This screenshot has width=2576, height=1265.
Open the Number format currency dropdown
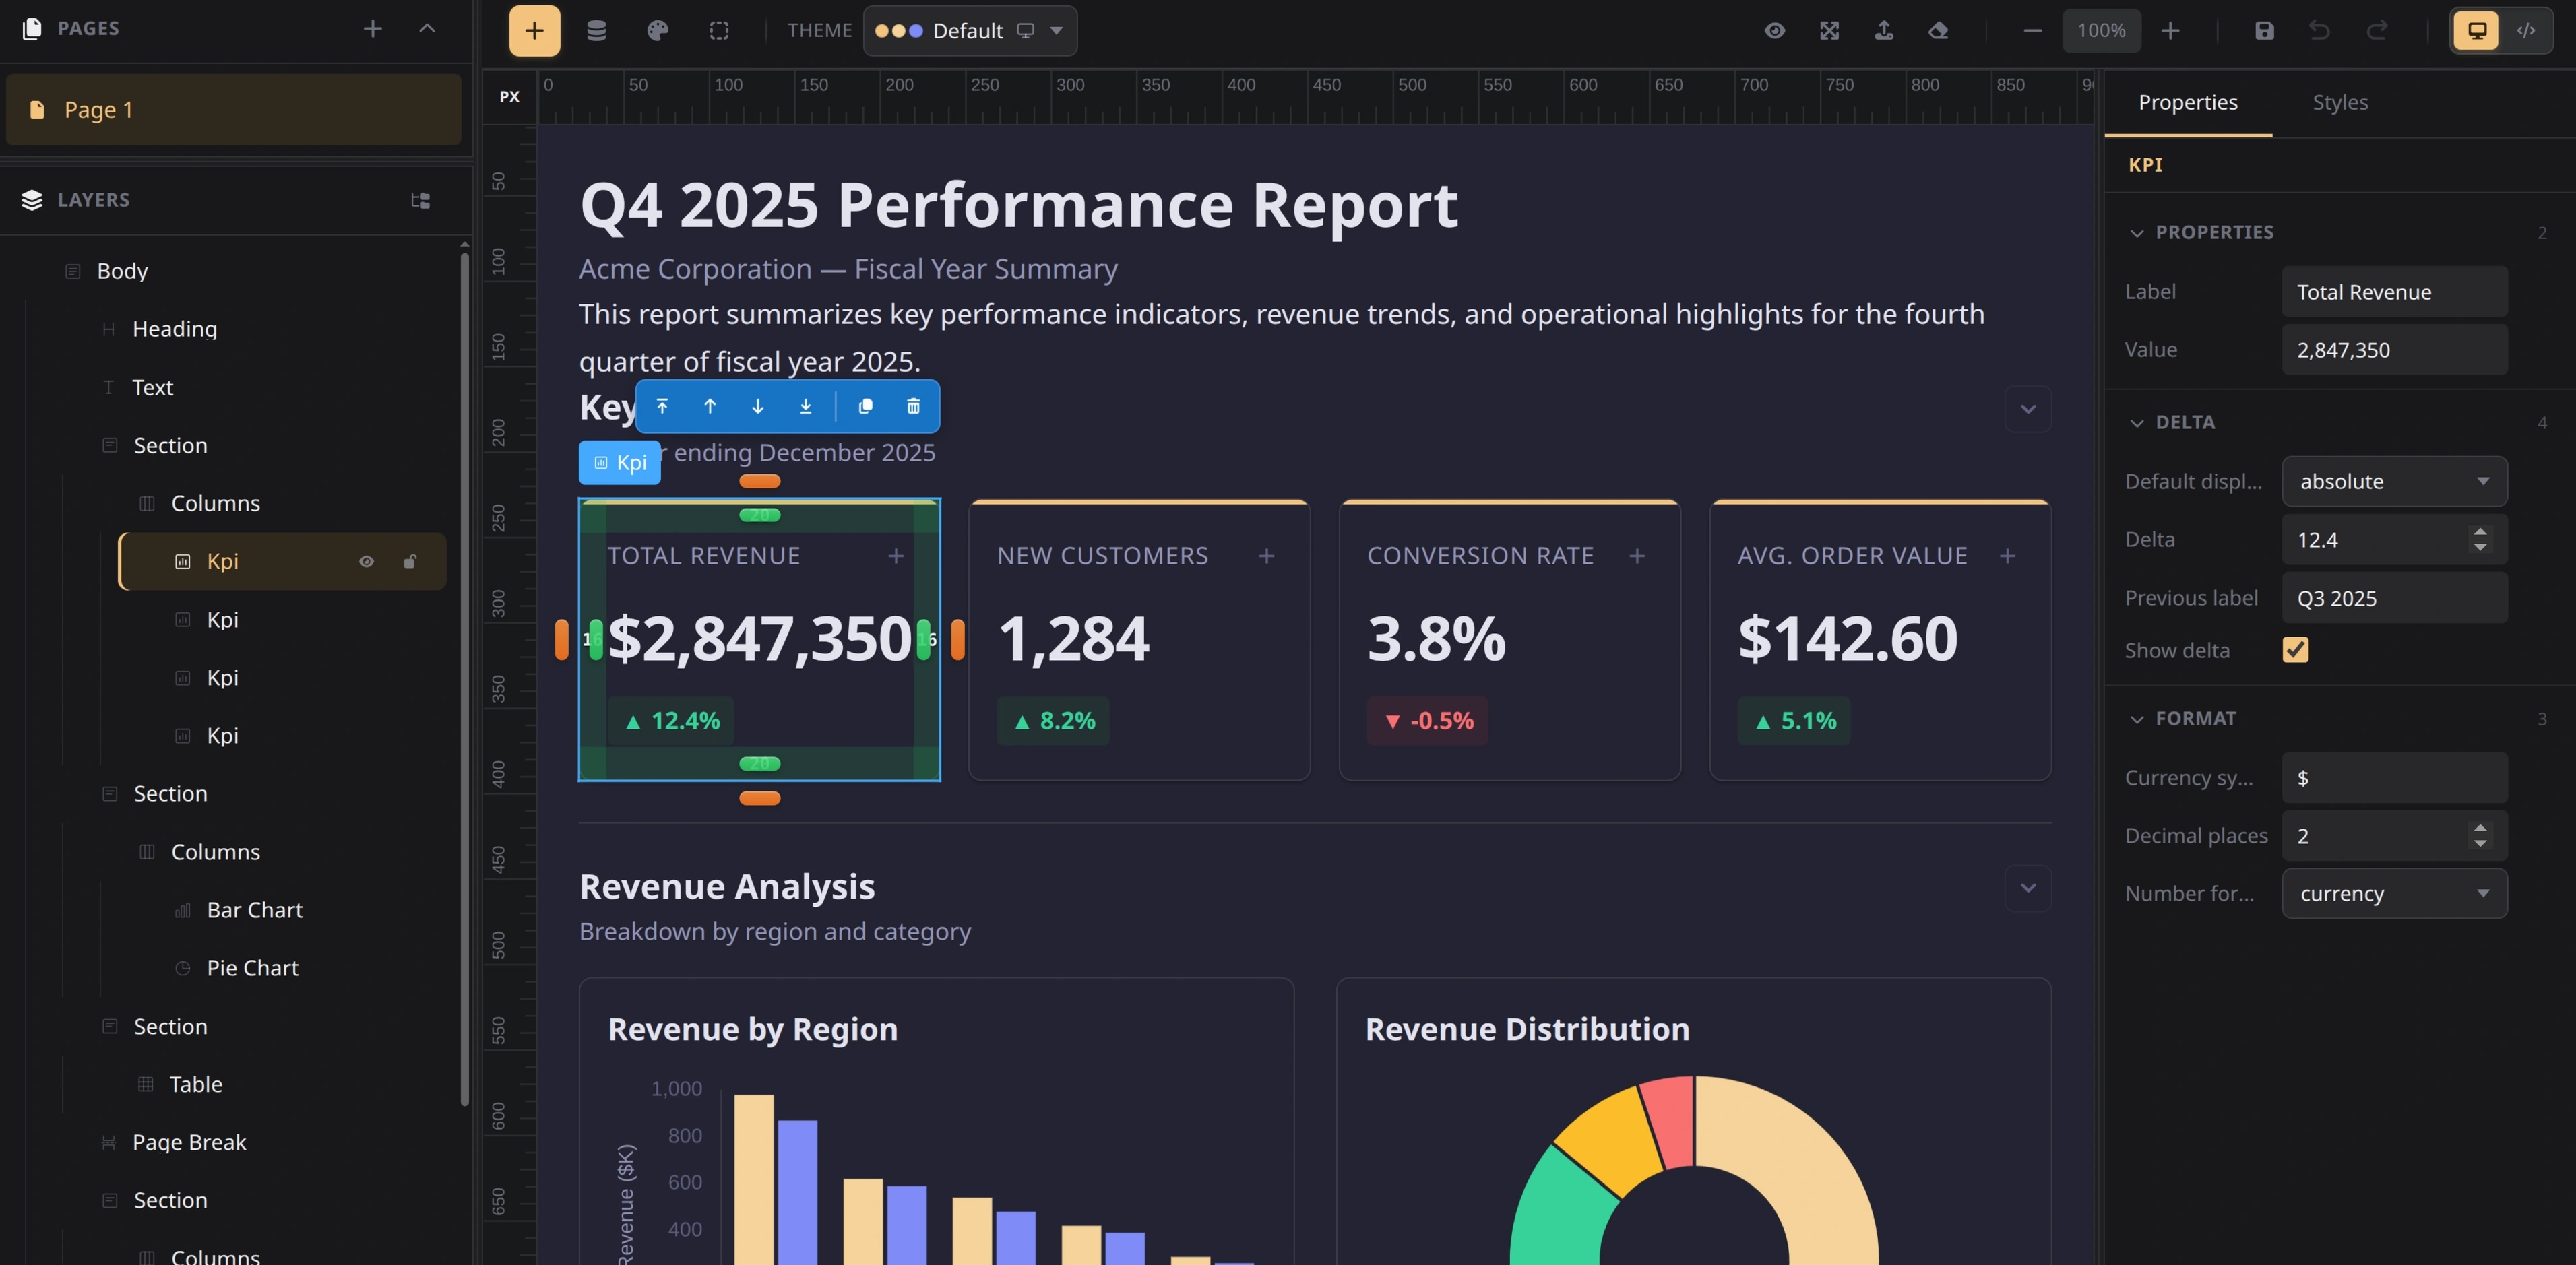2394,893
